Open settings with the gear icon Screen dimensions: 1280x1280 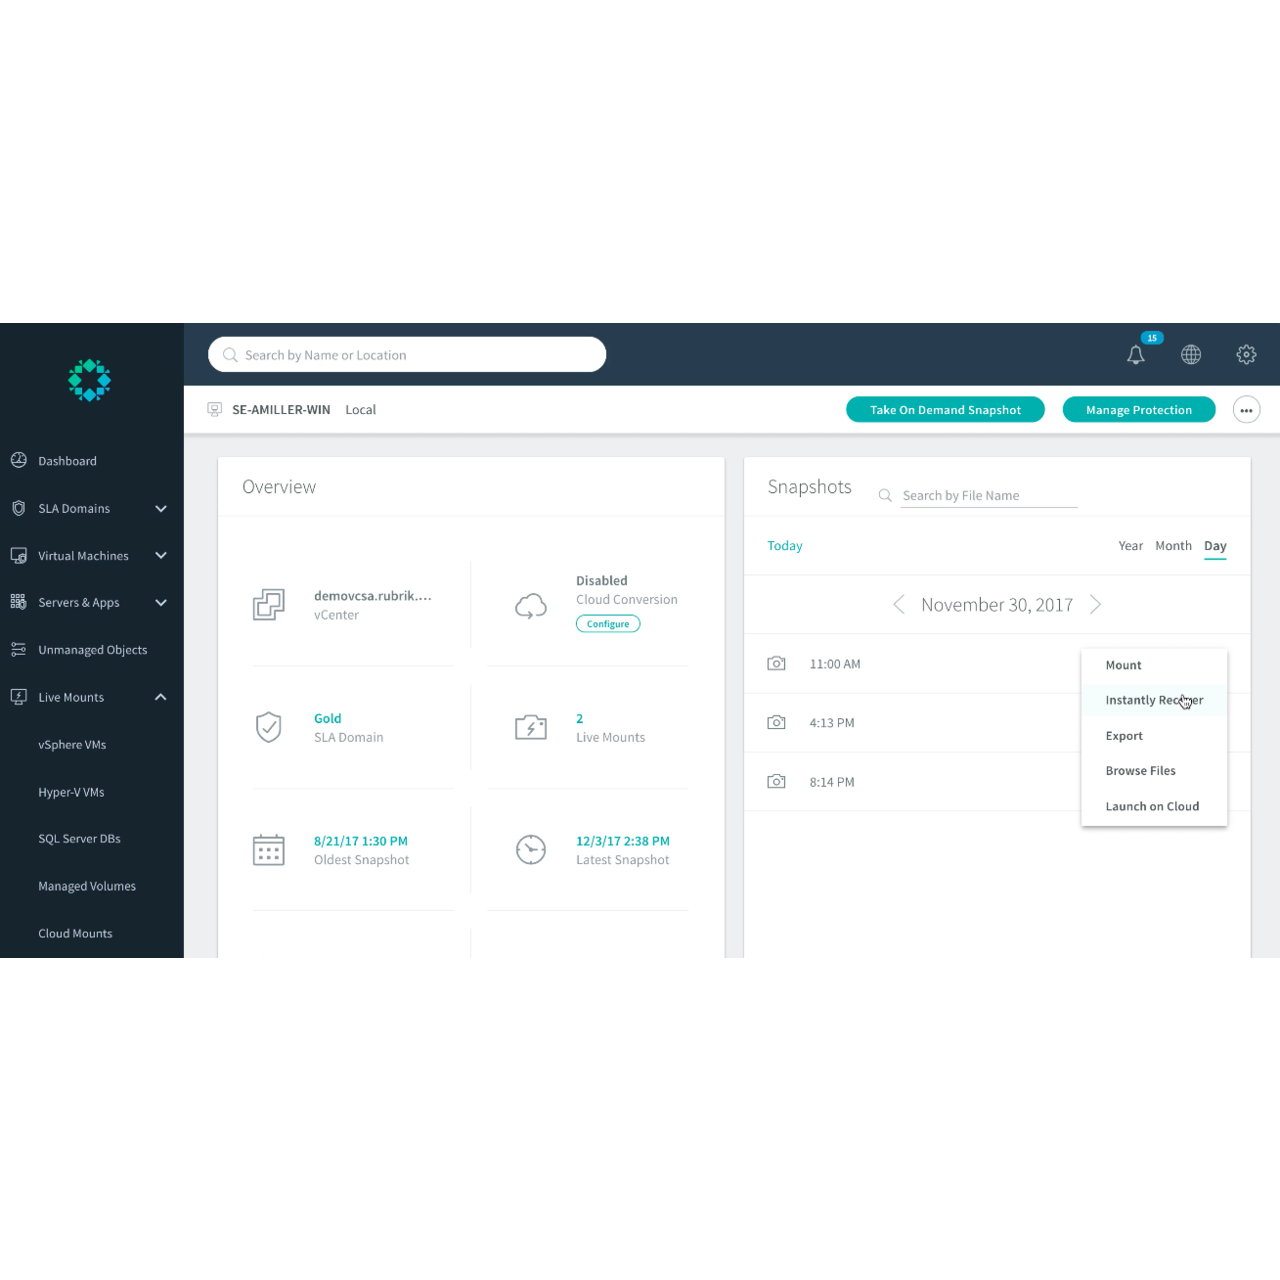pyautogui.click(x=1246, y=354)
